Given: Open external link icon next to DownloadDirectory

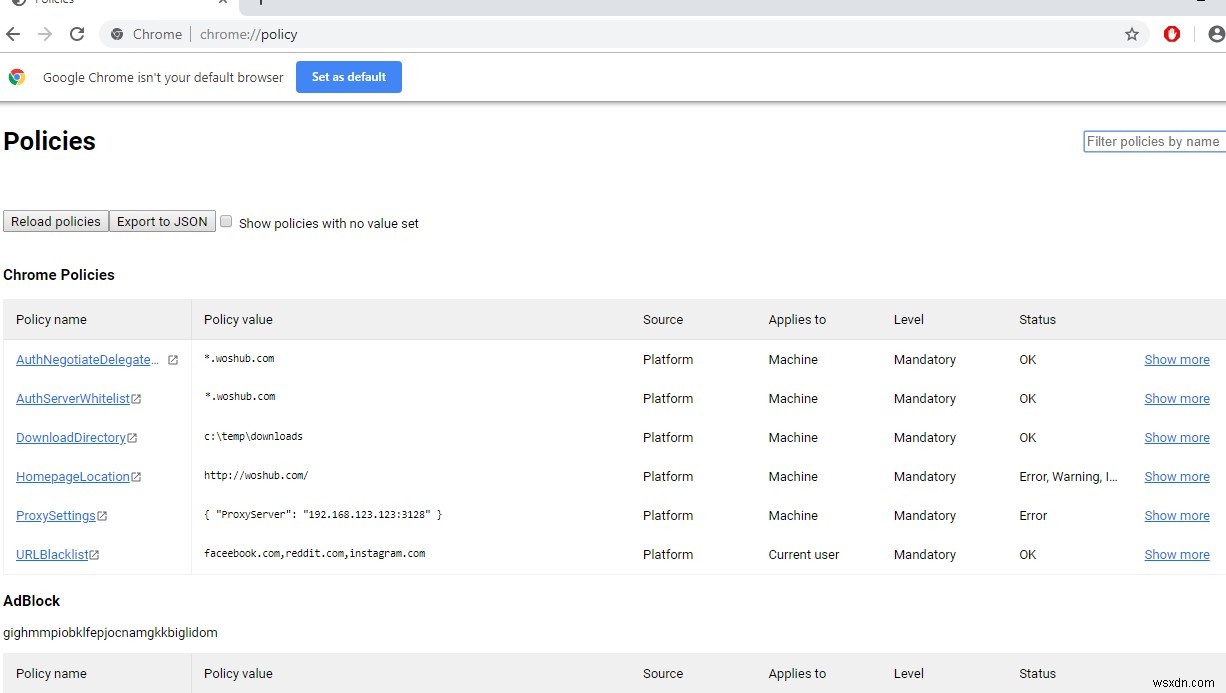Looking at the screenshot, I should [133, 437].
